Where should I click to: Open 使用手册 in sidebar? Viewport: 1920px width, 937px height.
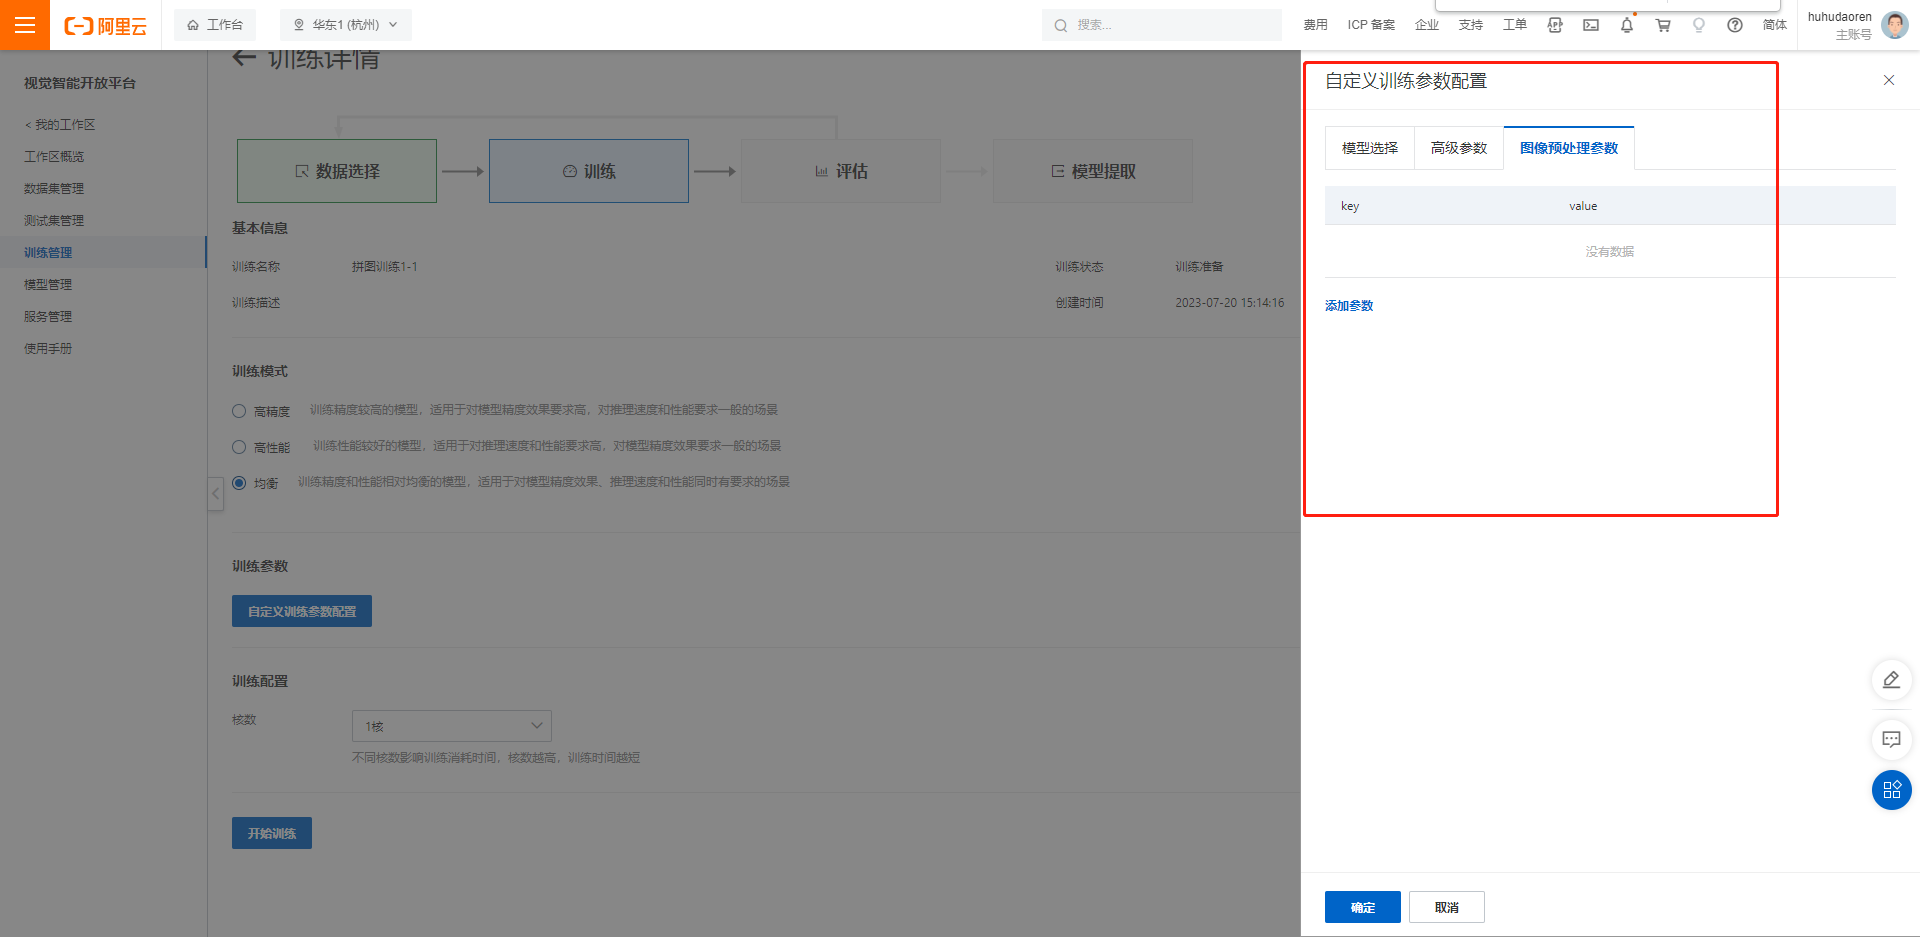tap(48, 348)
